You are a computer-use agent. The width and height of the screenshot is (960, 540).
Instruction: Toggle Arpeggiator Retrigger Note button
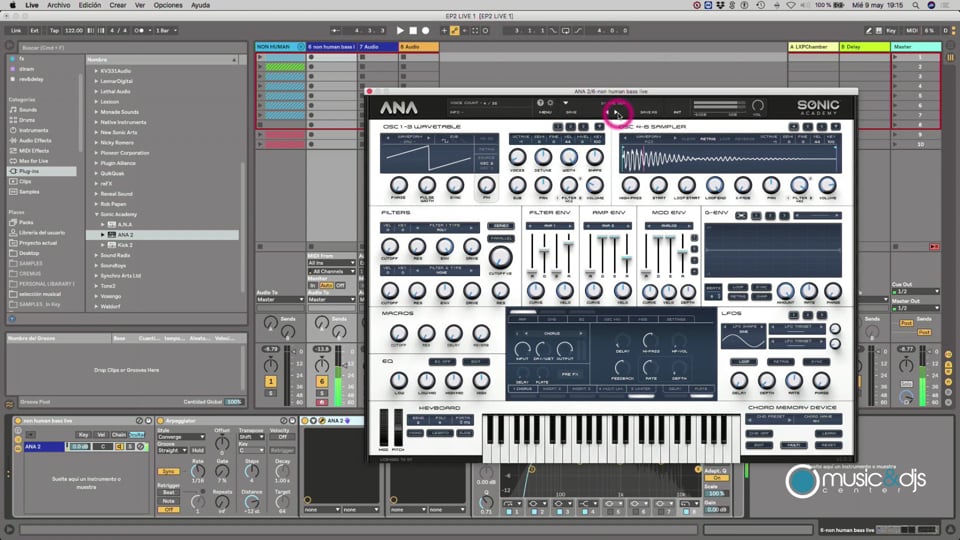click(x=168, y=501)
